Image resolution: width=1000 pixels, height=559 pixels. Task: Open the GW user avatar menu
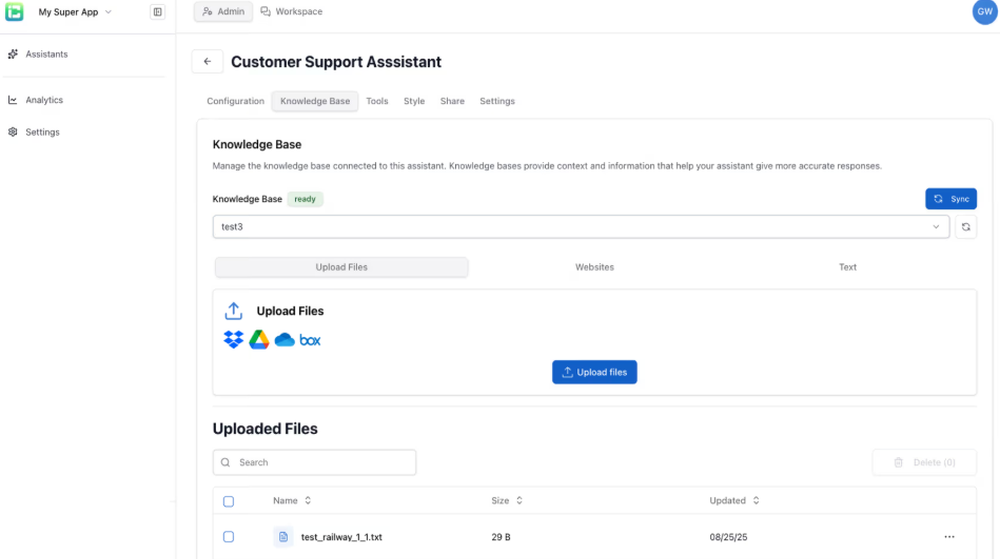point(984,12)
